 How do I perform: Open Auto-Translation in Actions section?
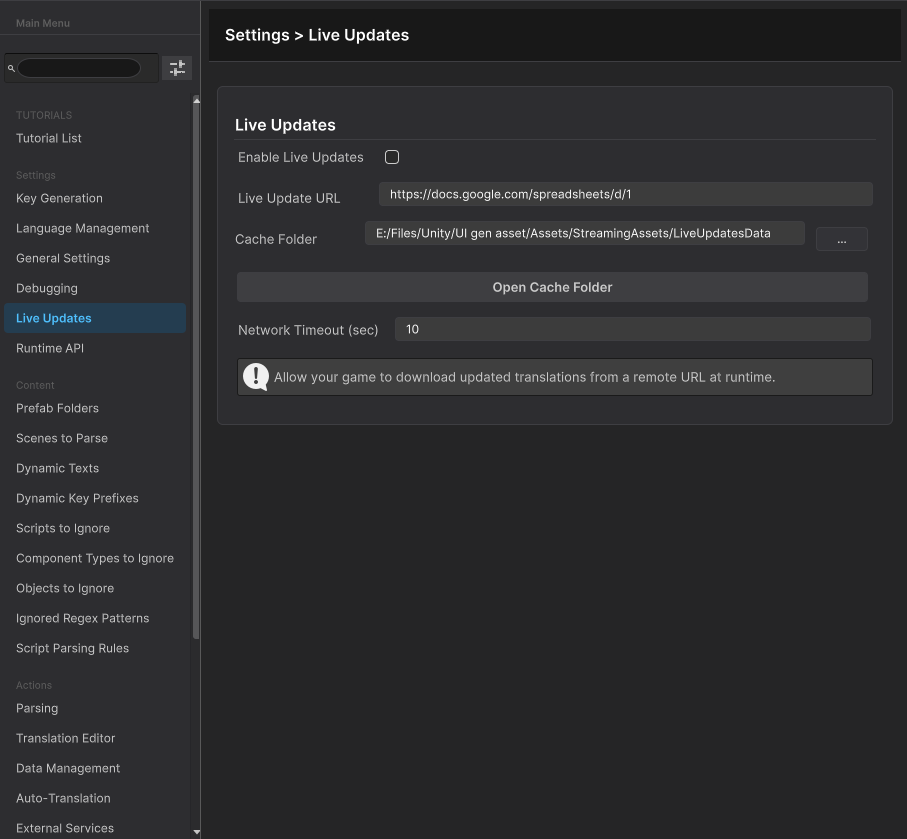pyautogui.click(x=63, y=798)
